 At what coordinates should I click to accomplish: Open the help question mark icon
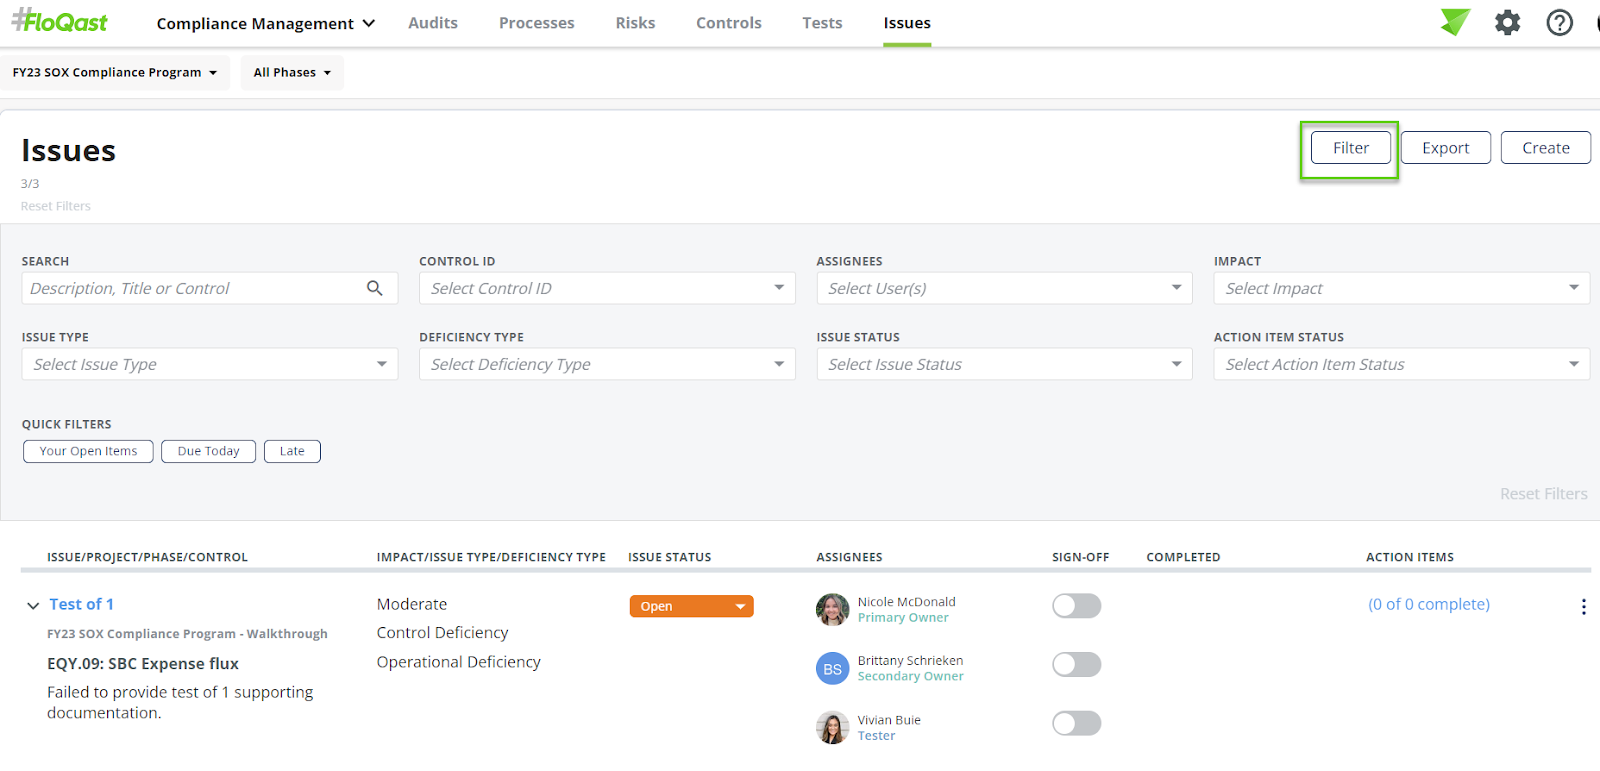[1559, 22]
